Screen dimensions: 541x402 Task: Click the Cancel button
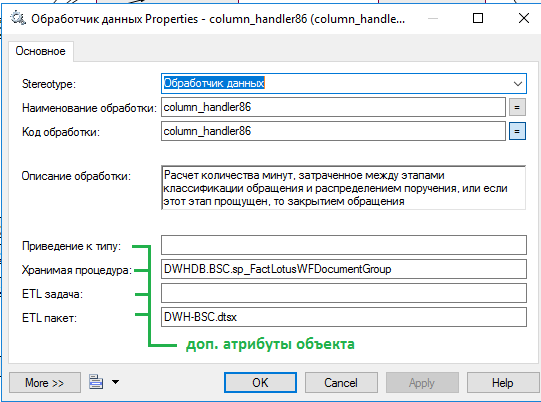341,382
